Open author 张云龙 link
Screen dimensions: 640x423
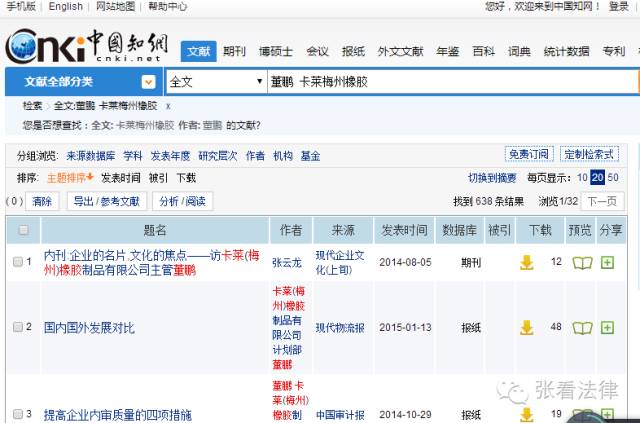click(x=287, y=263)
